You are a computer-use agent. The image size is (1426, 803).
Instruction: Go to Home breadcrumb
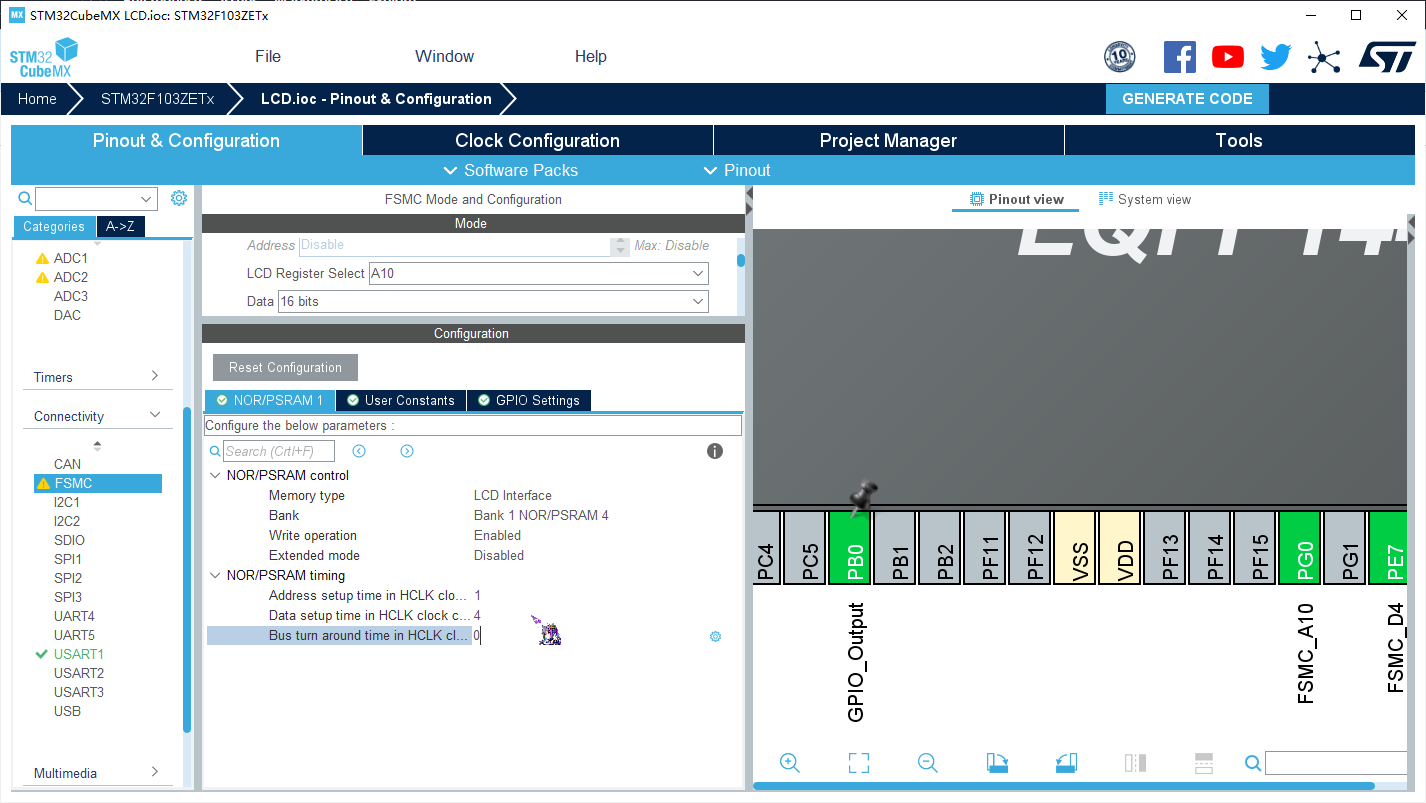[37, 99]
